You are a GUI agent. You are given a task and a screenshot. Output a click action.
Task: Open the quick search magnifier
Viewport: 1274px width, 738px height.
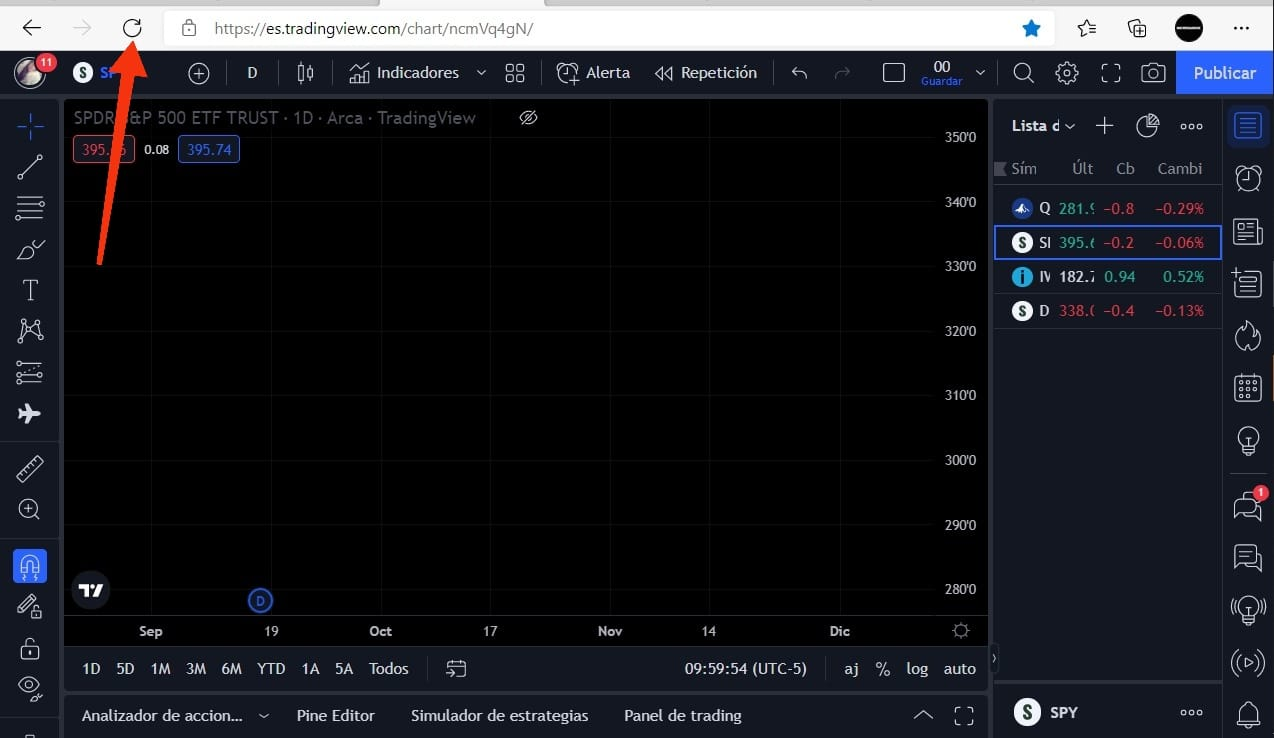[x=1023, y=73]
